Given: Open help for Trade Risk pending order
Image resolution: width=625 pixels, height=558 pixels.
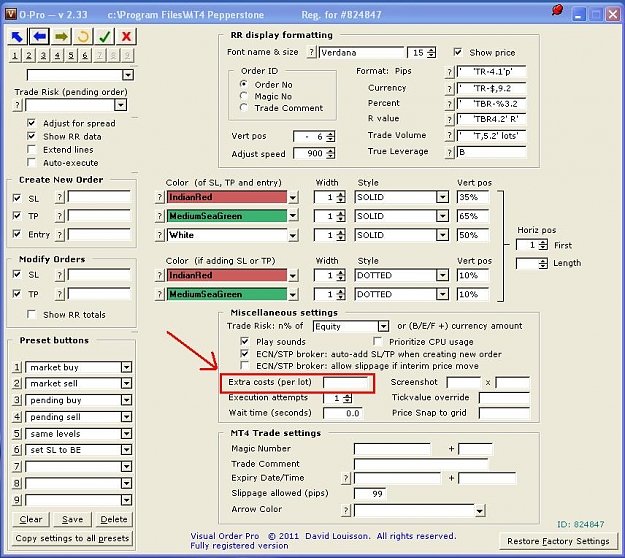Looking at the screenshot, I should click(x=17, y=105).
